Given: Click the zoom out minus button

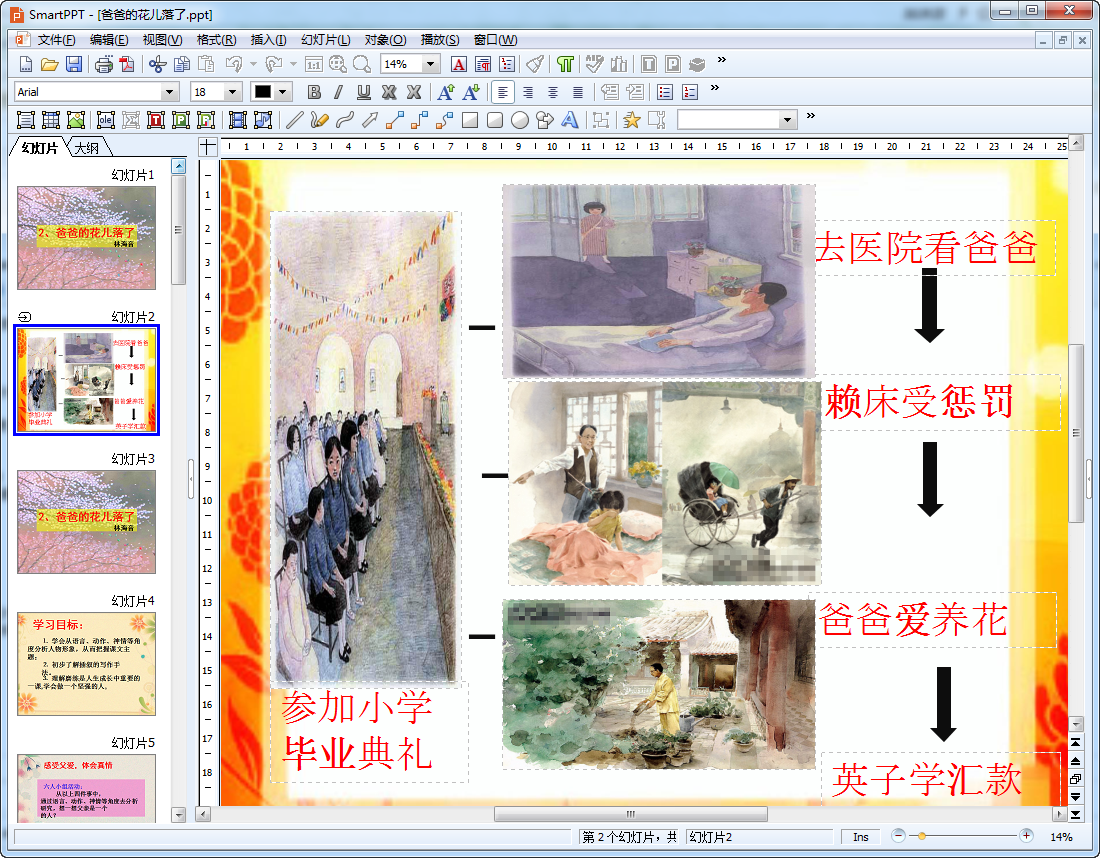Looking at the screenshot, I should click(x=899, y=836).
